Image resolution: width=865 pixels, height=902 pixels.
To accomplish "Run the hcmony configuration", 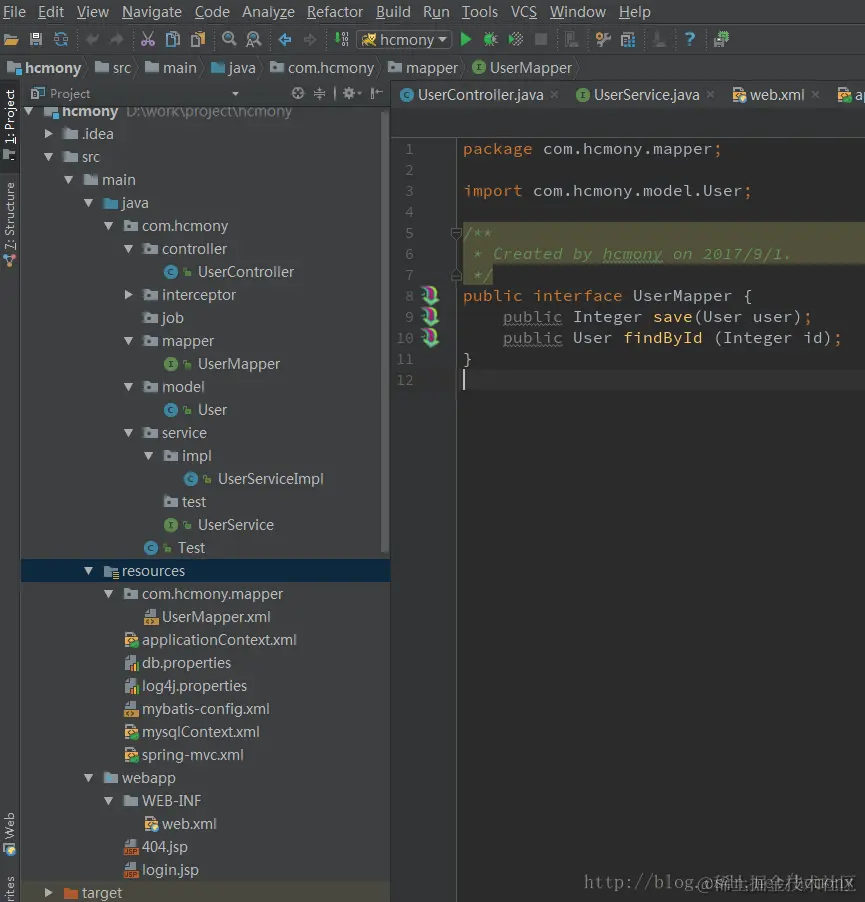I will coord(466,40).
